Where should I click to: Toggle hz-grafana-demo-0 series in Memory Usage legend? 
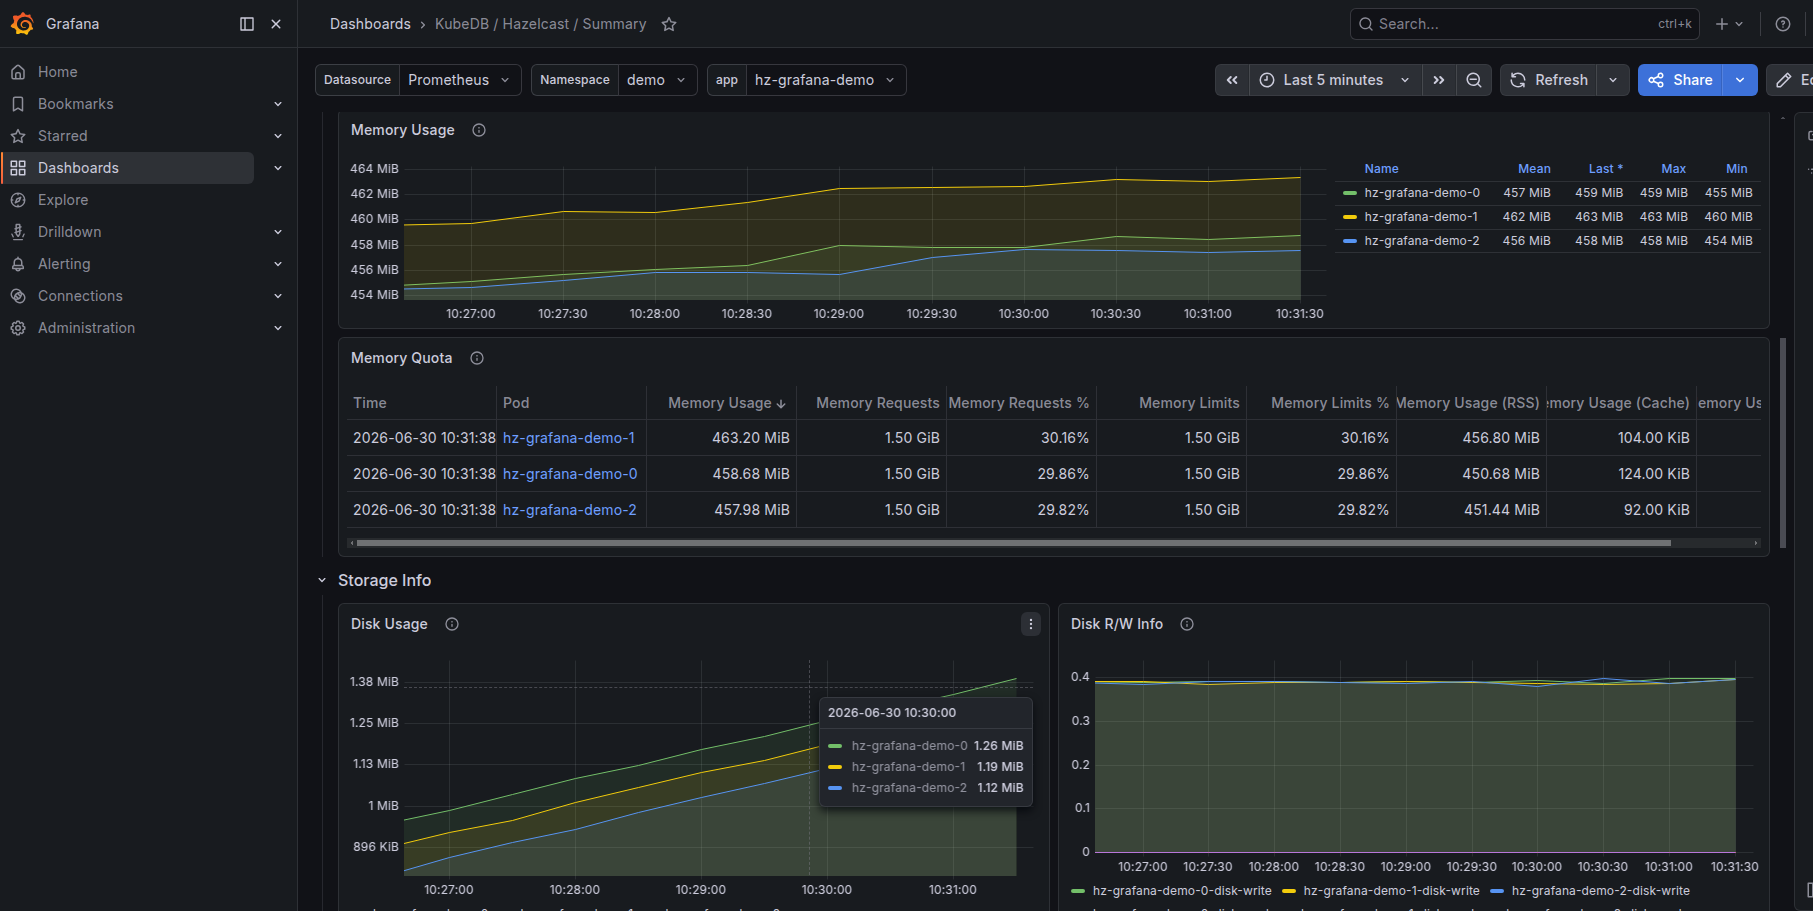point(1421,193)
